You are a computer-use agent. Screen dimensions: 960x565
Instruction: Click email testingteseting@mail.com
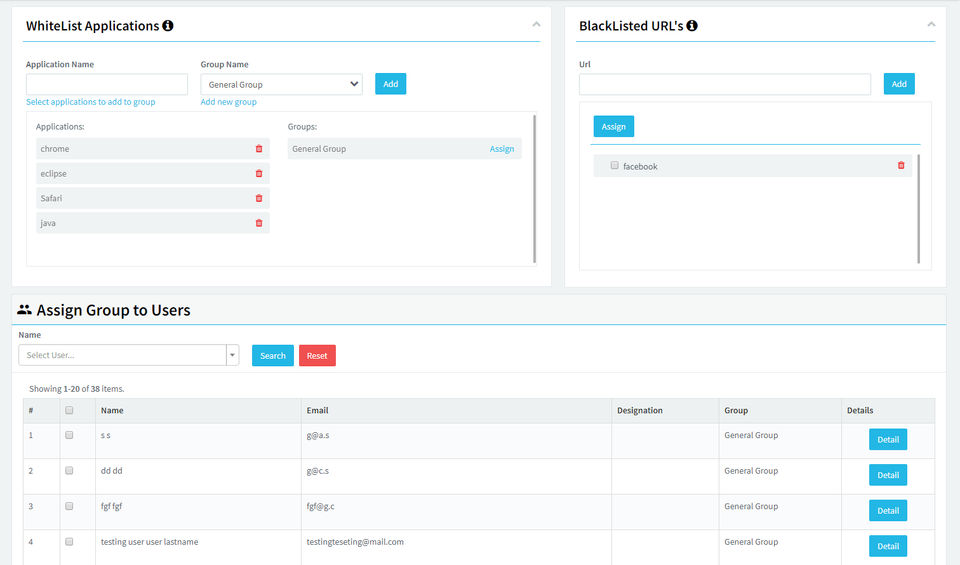coord(355,542)
